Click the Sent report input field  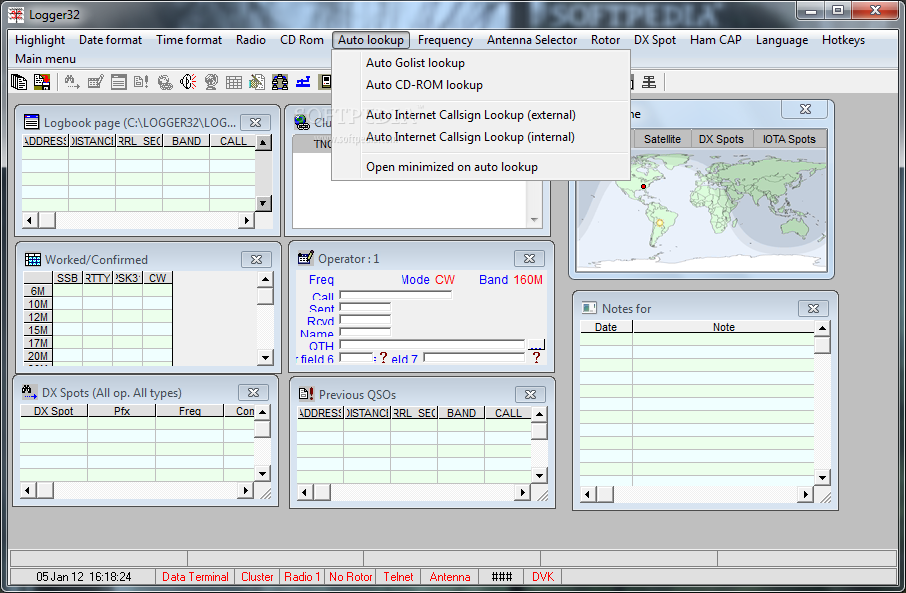[365, 307]
